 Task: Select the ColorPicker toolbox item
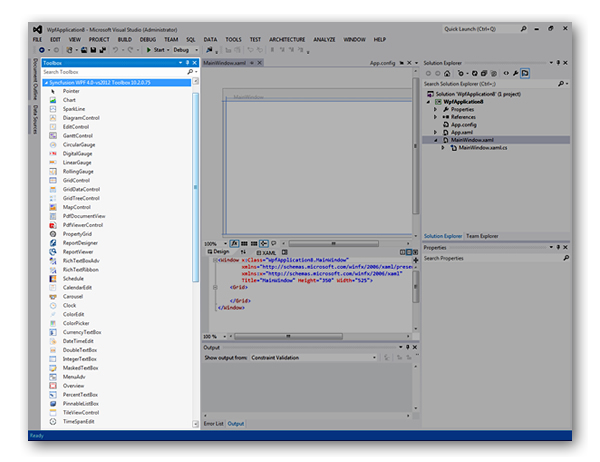76,323
